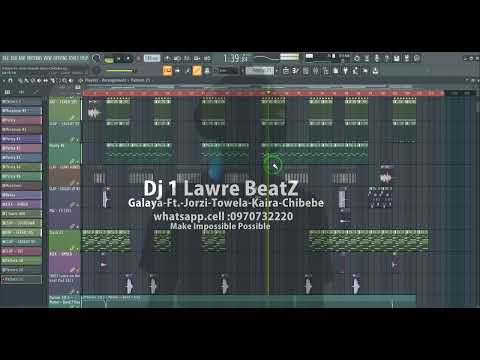Adjust the main volume knob
Image resolution: width=480 pixels, height=360 pixels.
[97, 58]
